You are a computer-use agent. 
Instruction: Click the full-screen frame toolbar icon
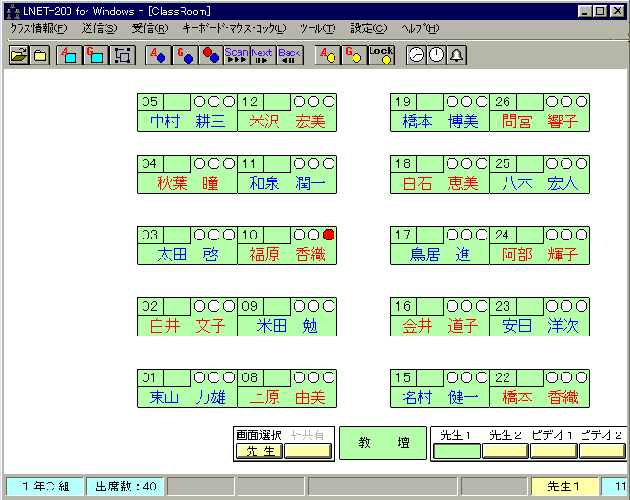pos(123,55)
